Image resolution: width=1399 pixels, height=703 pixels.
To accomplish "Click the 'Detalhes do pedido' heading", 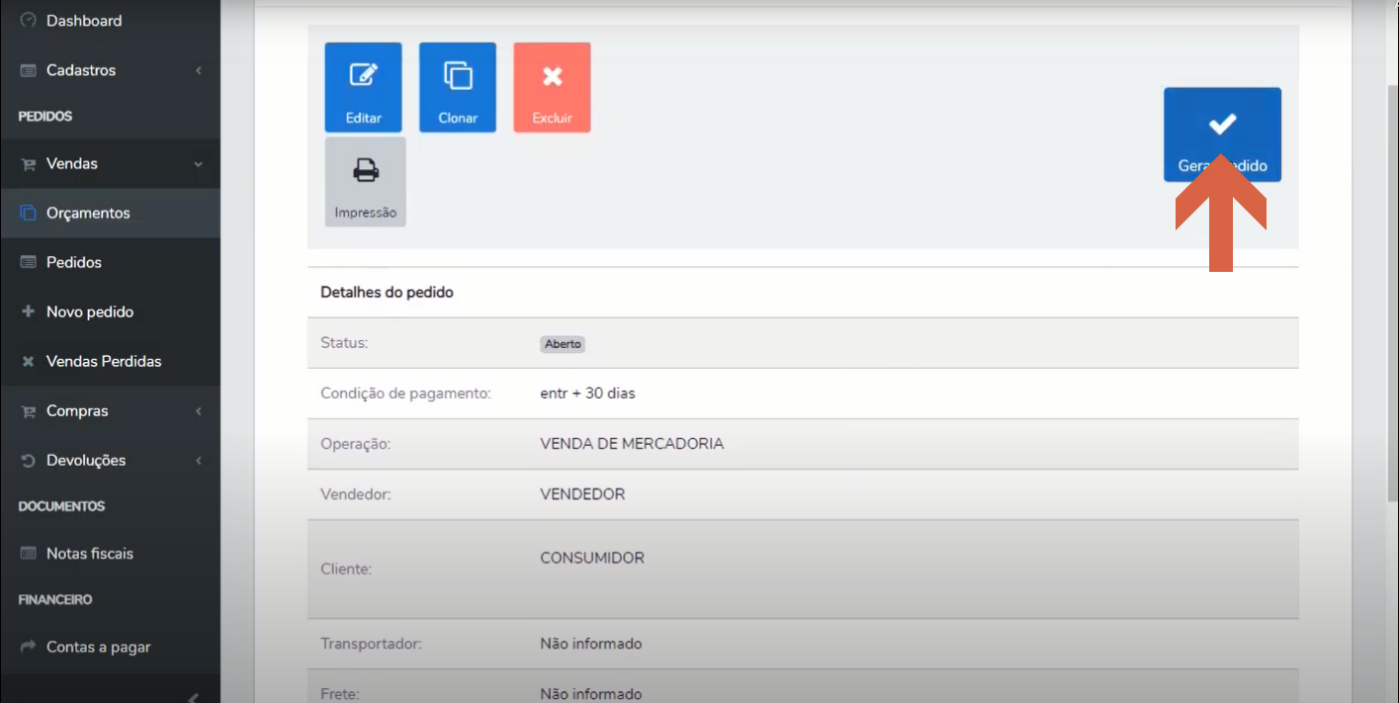I will (x=386, y=292).
